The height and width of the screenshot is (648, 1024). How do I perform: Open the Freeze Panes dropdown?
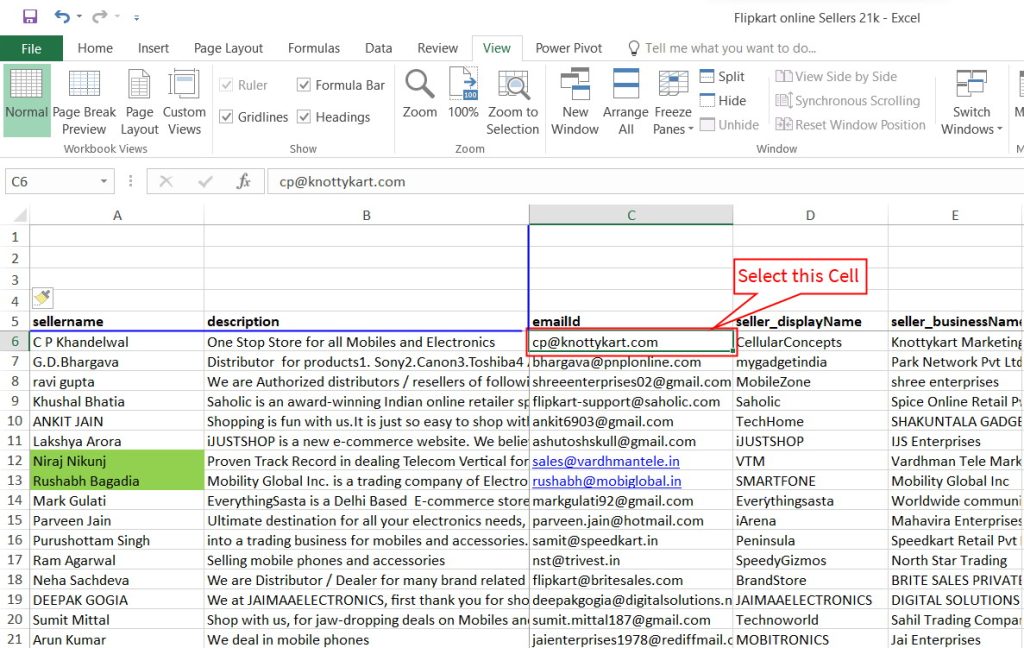point(673,100)
